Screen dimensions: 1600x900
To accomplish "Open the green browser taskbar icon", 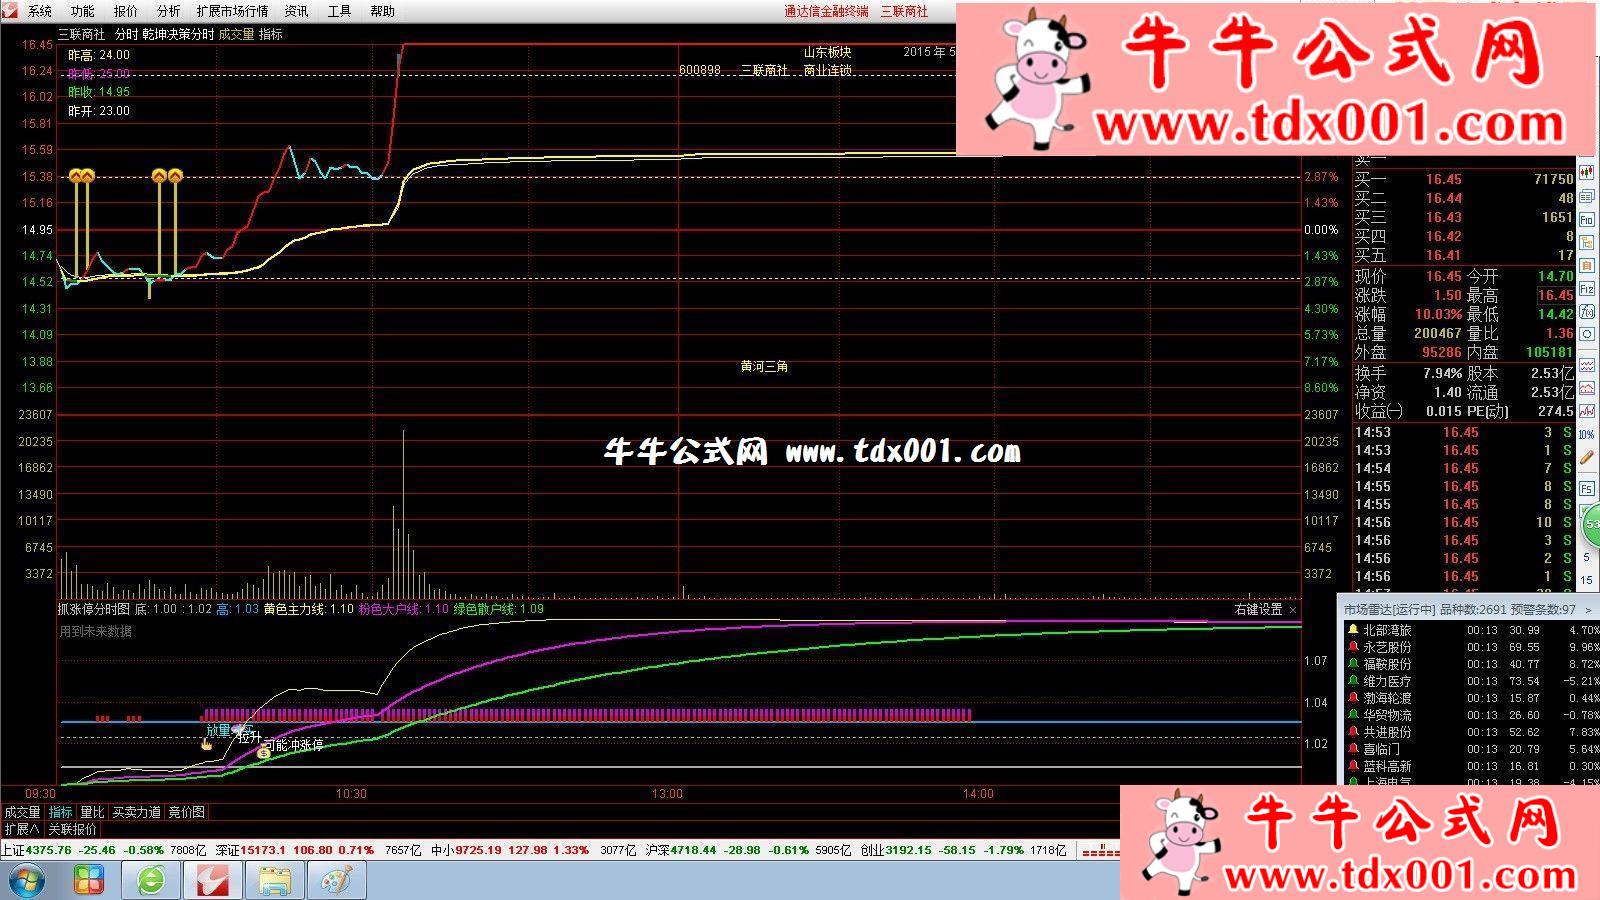I will pyautogui.click(x=152, y=880).
